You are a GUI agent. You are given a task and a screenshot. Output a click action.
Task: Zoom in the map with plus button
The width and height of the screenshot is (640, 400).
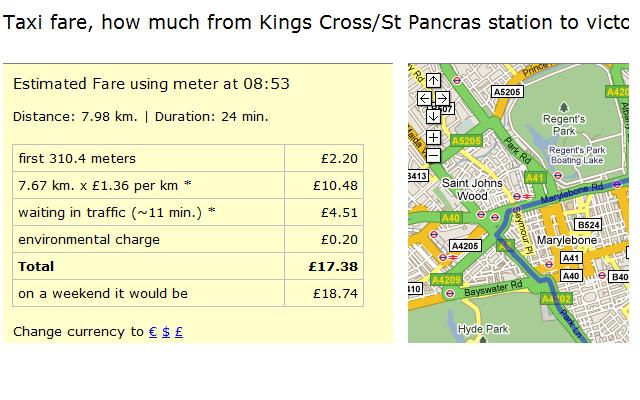pyautogui.click(x=433, y=137)
